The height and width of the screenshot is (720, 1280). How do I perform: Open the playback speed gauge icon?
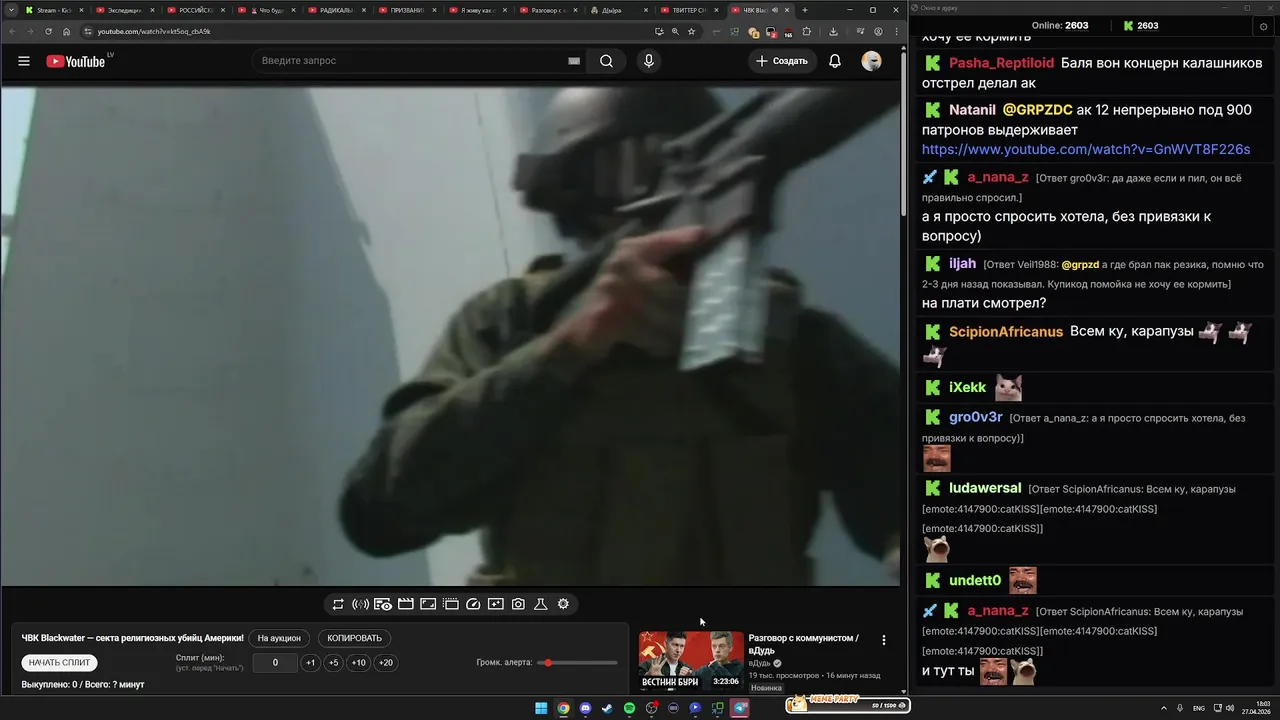[x=474, y=604]
